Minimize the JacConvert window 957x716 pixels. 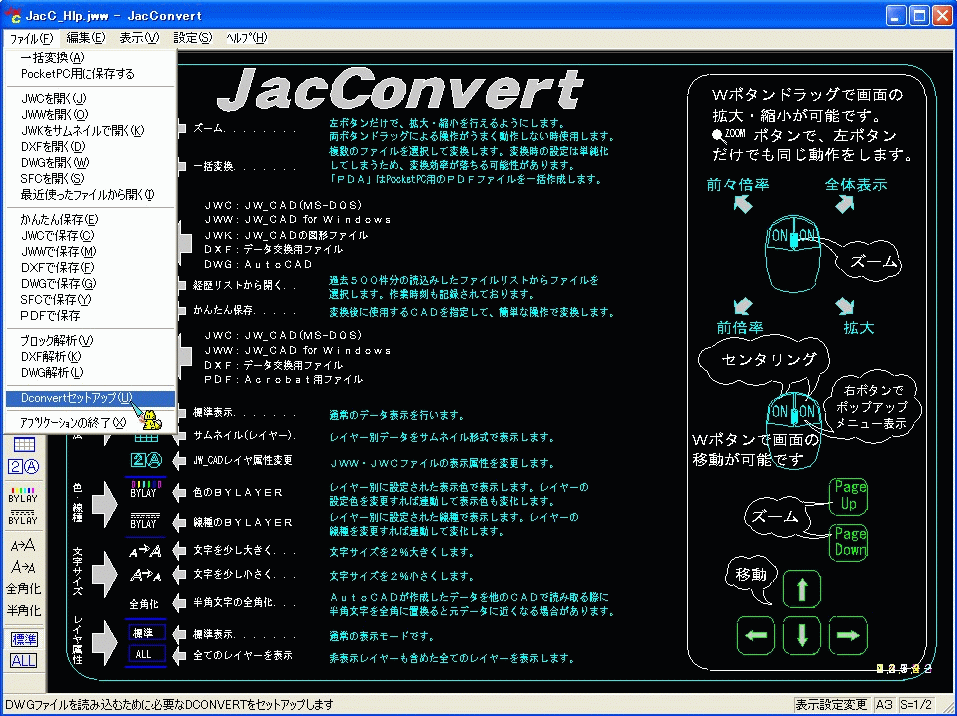pyautogui.click(x=896, y=15)
